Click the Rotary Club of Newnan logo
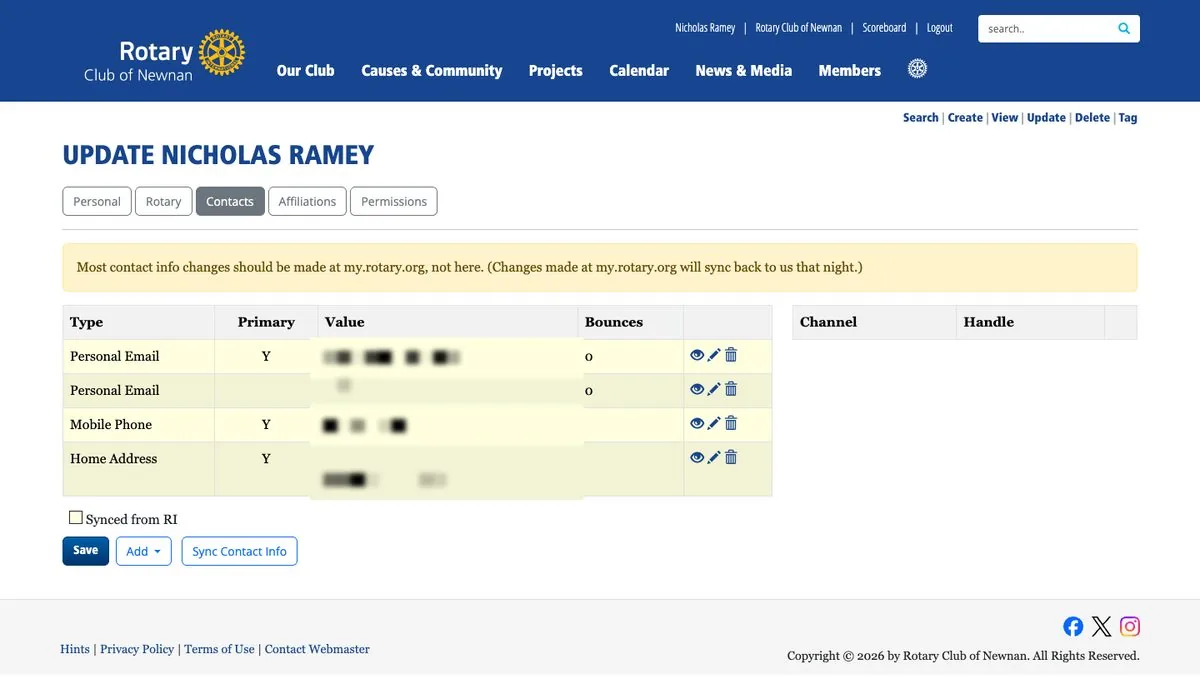 tap(164, 55)
